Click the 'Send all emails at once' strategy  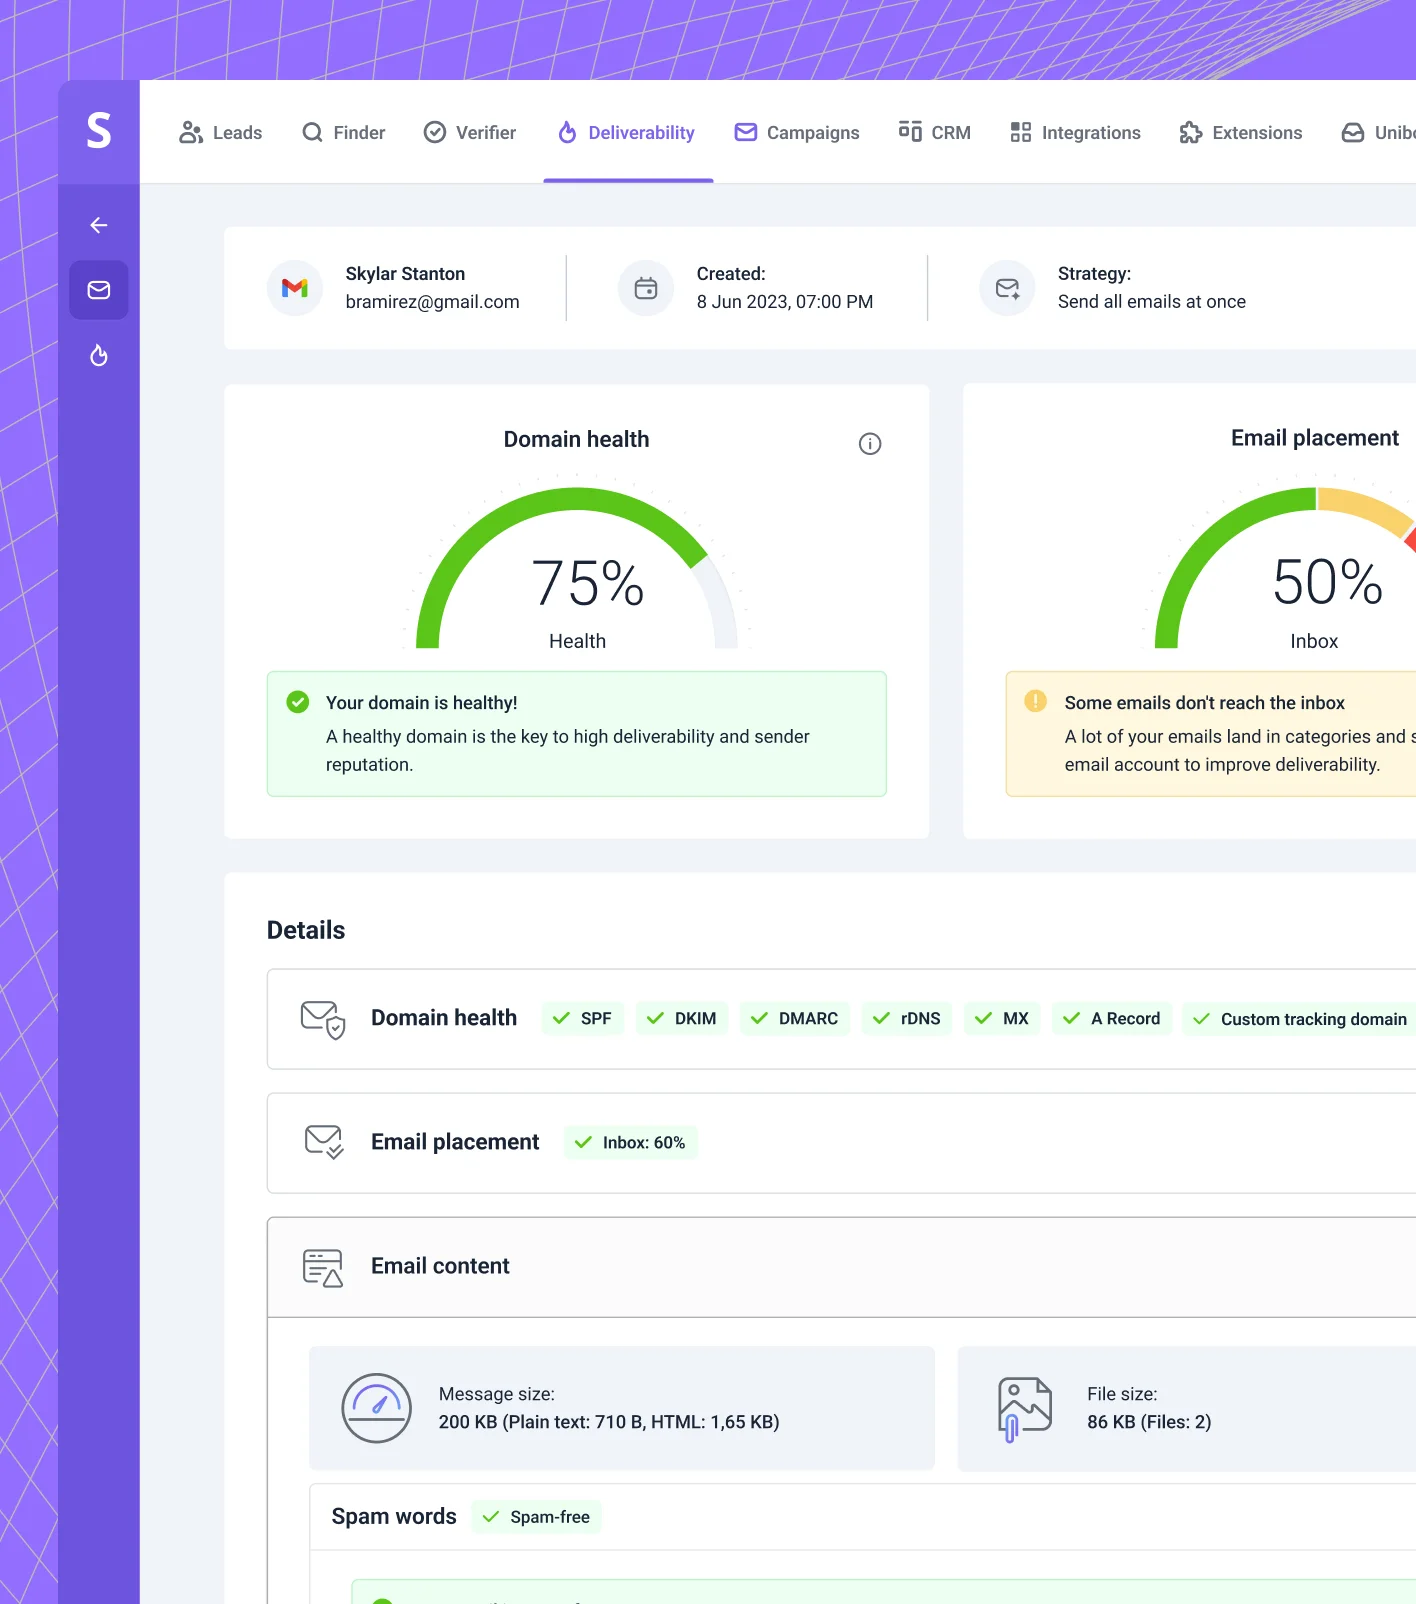(1152, 302)
